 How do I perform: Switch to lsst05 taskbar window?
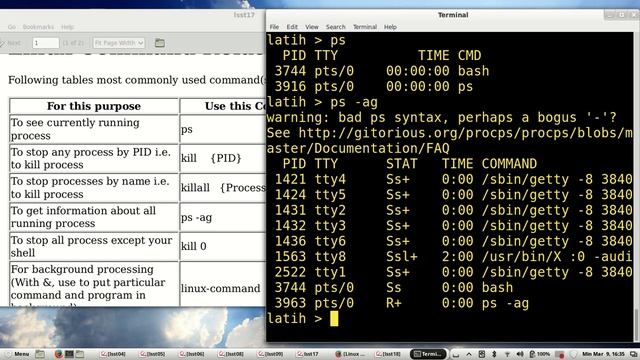click(152, 354)
